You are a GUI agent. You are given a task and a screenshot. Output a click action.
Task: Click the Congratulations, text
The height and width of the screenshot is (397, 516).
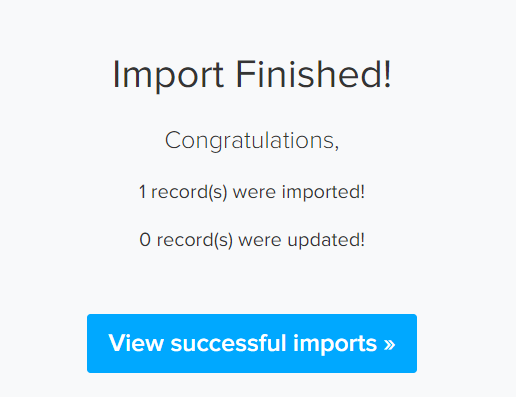252,141
